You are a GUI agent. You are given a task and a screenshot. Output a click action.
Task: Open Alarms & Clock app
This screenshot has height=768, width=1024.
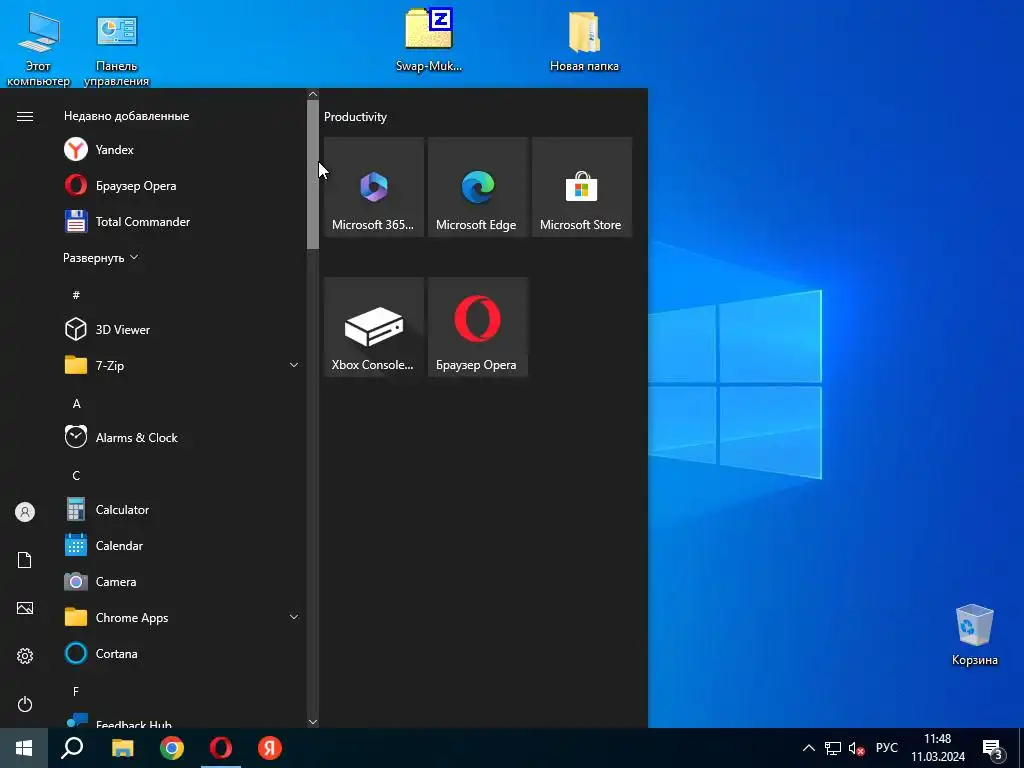[180, 438]
